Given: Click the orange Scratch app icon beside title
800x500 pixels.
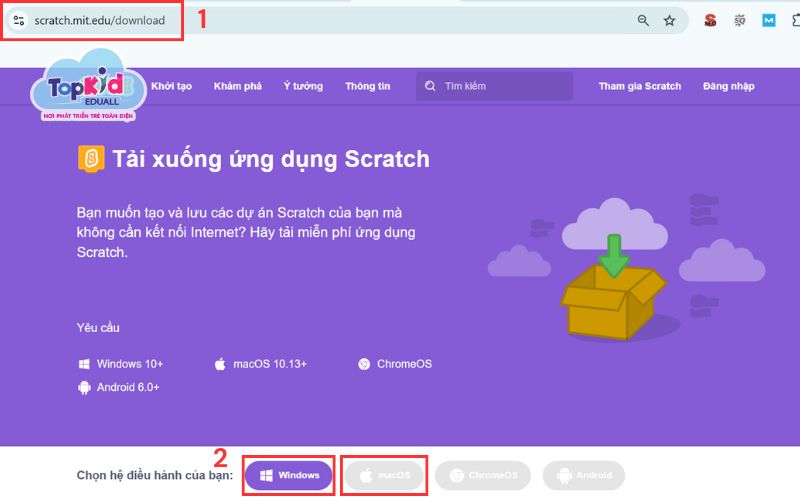Looking at the screenshot, I should click(91, 159).
